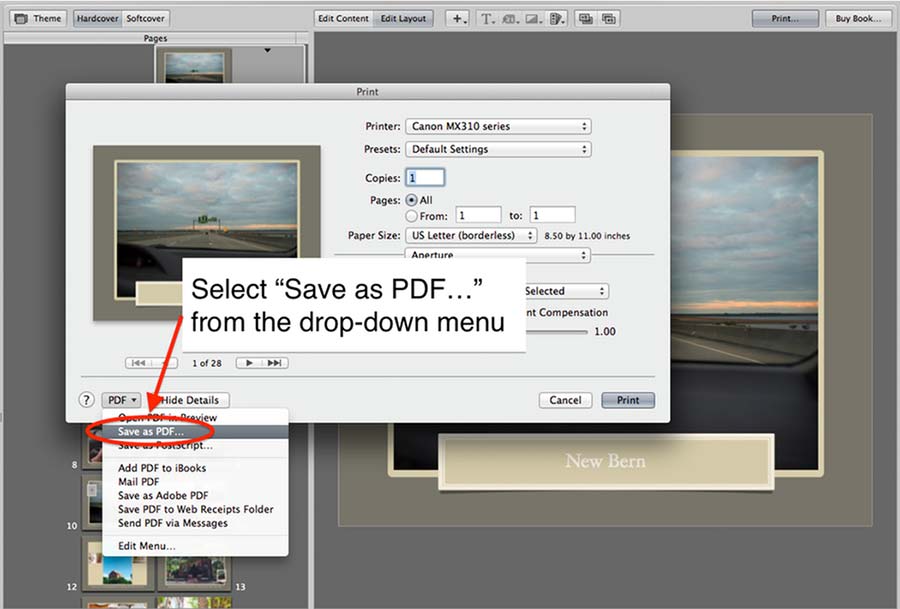Viewport: 900px width, 609px height.
Task: Click the Copies input field
Action: [425, 178]
